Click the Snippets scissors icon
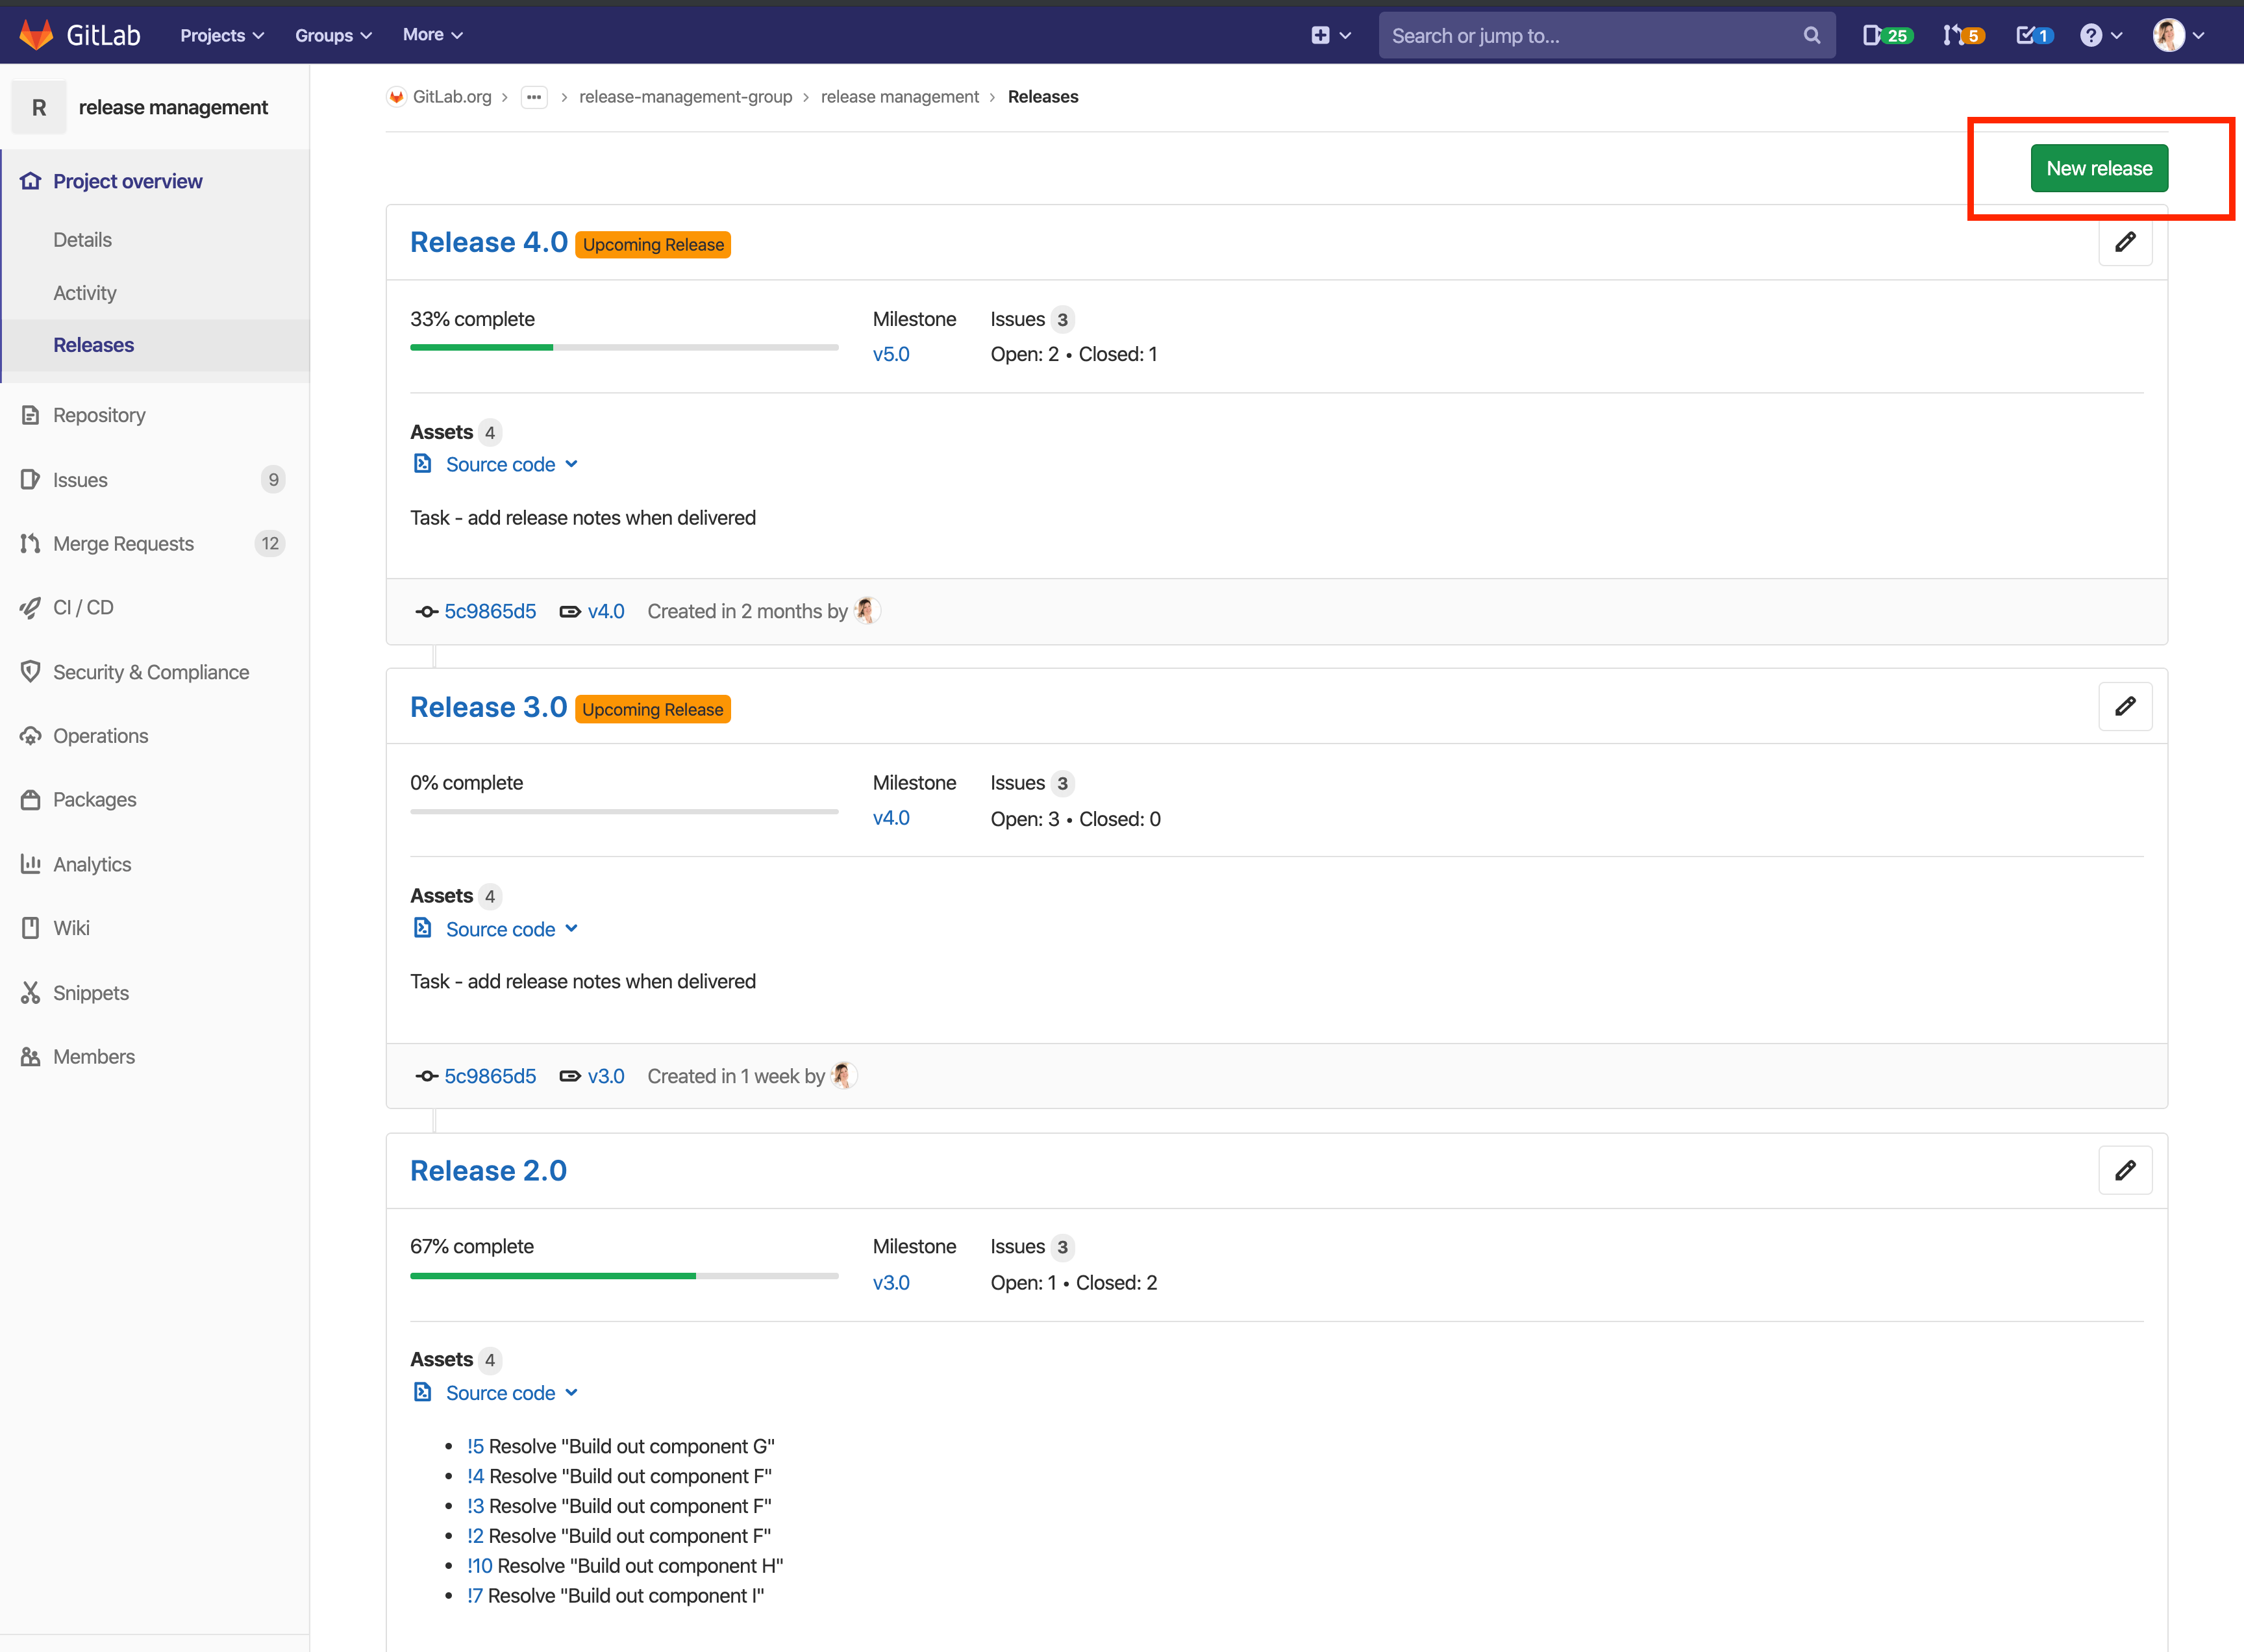 [x=31, y=992]
